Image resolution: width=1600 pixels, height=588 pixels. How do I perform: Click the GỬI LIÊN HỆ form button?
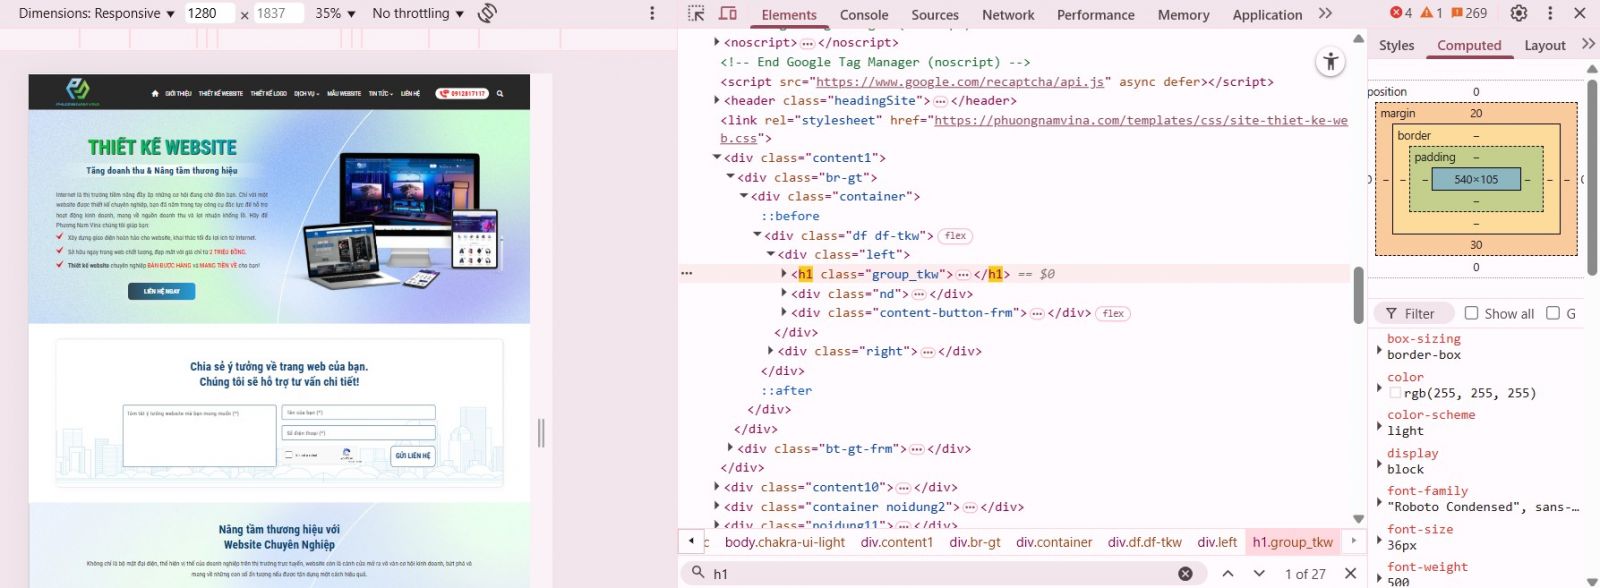click(413, 455)
